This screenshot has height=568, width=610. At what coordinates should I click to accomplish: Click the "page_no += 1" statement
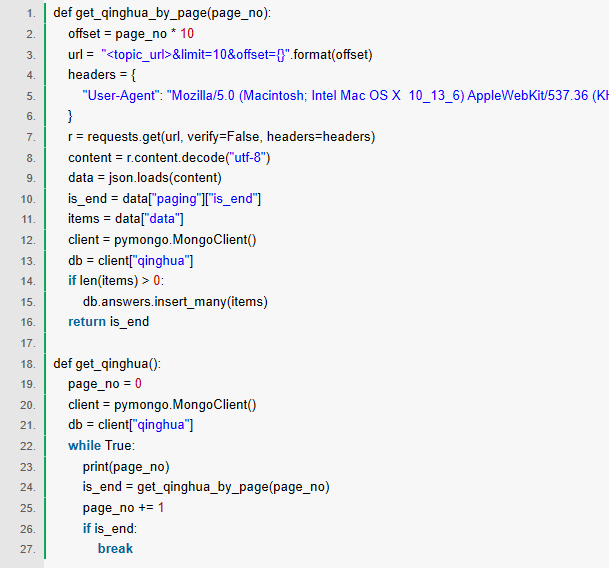click(x=123, y=507)
